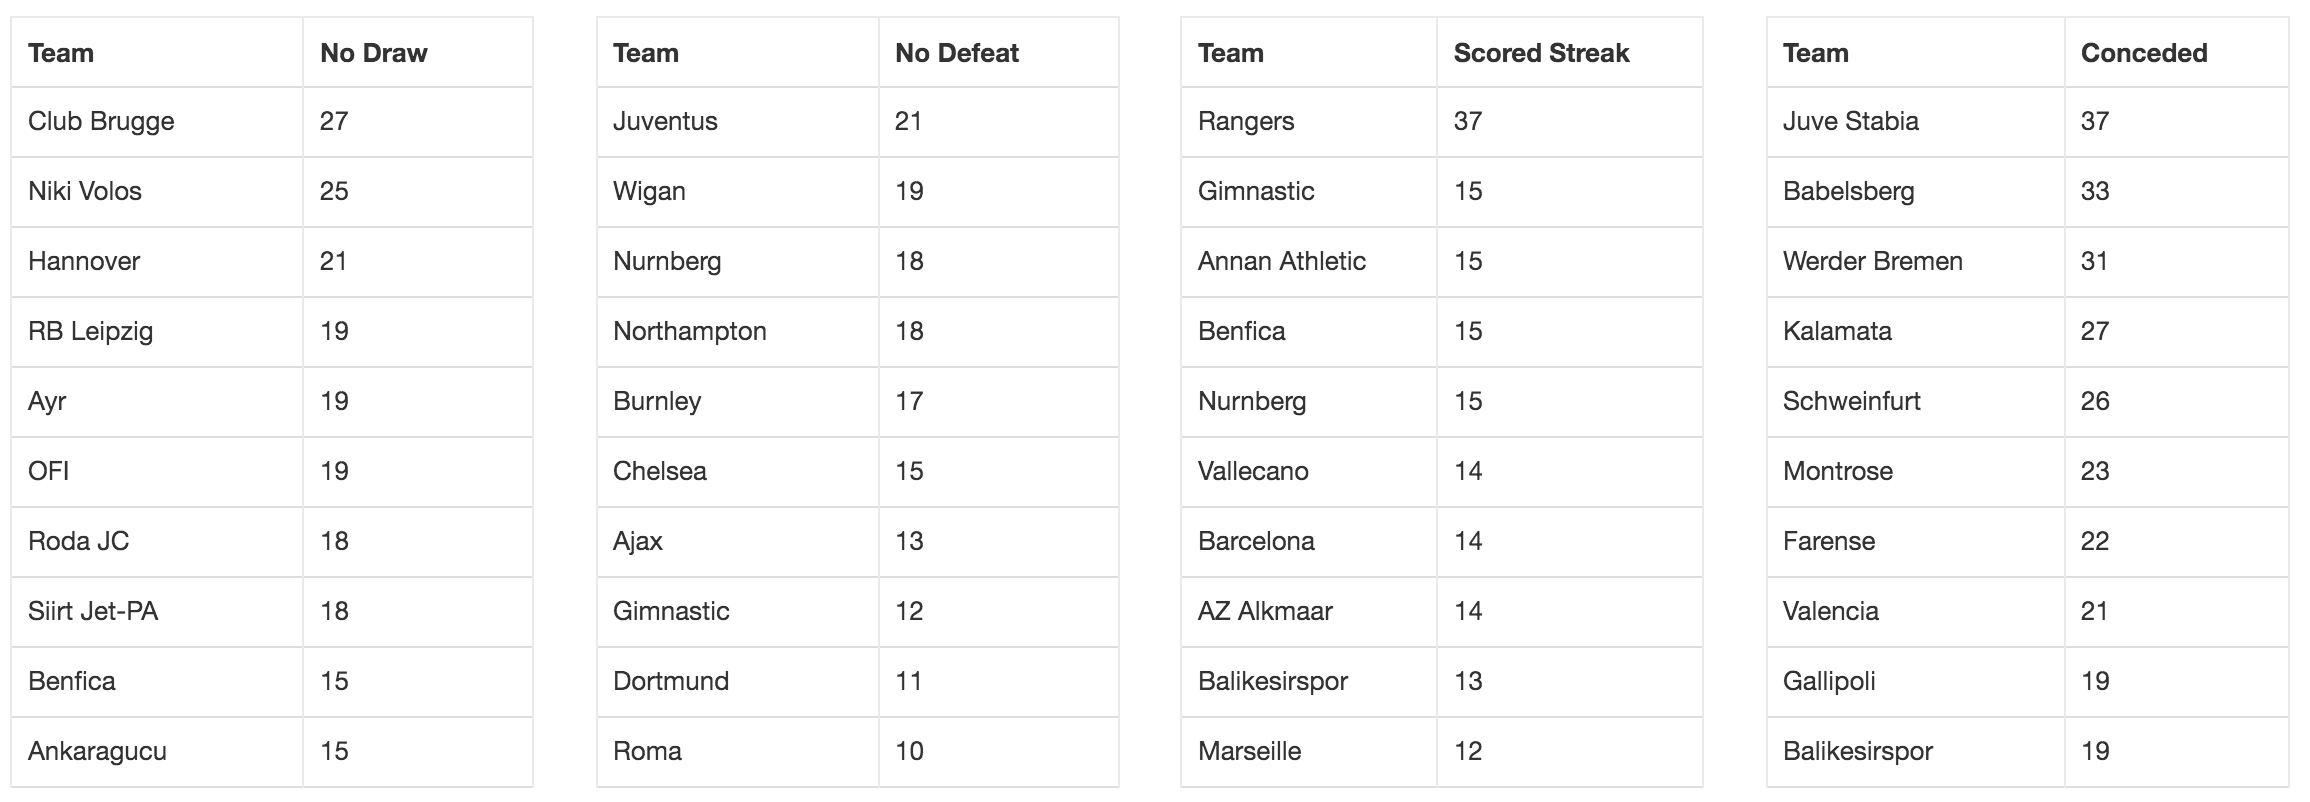Screen dimensions: 2310x802
Task: Click the No Draw column header
Action: [417, 53]
